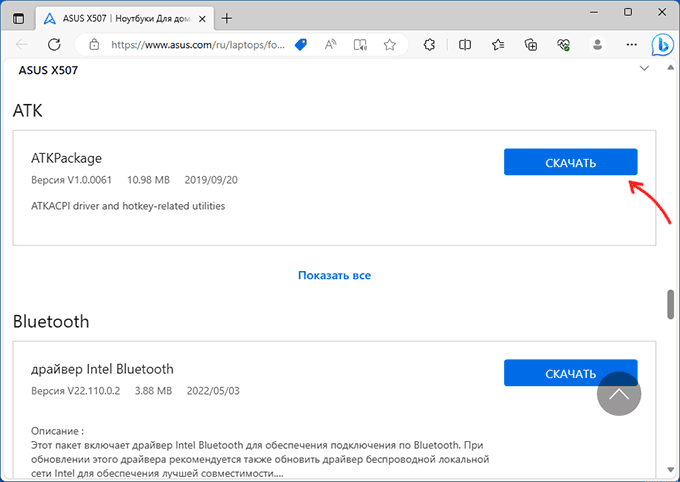The height and width of the screenshot is (482, 680).
Task: Click the Версия V22.110.0.2 text
Action: coord(75,391)
